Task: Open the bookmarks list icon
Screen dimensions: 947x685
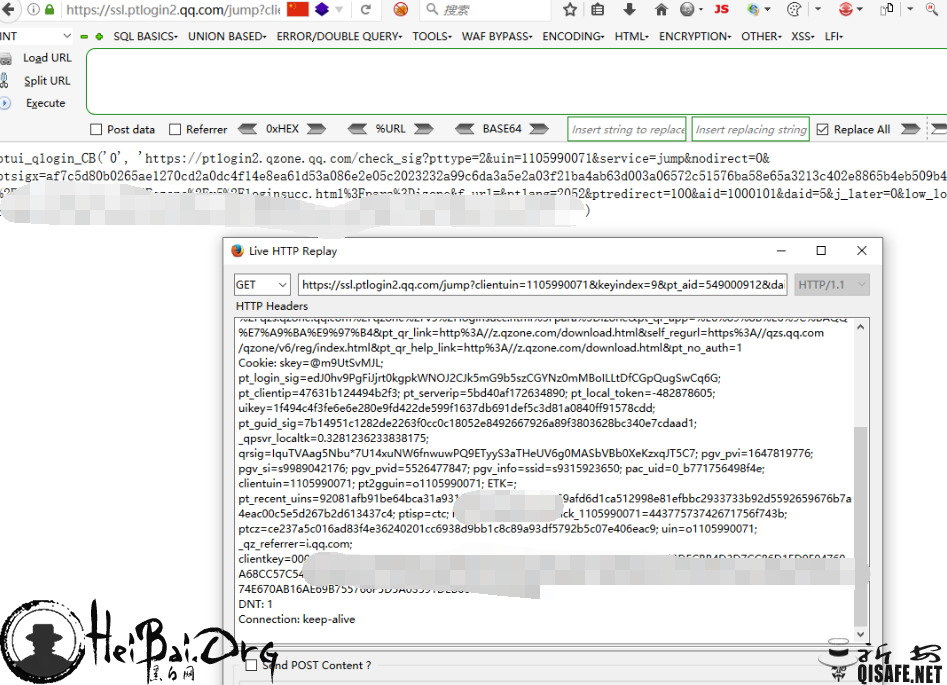Action: (597, 9)
